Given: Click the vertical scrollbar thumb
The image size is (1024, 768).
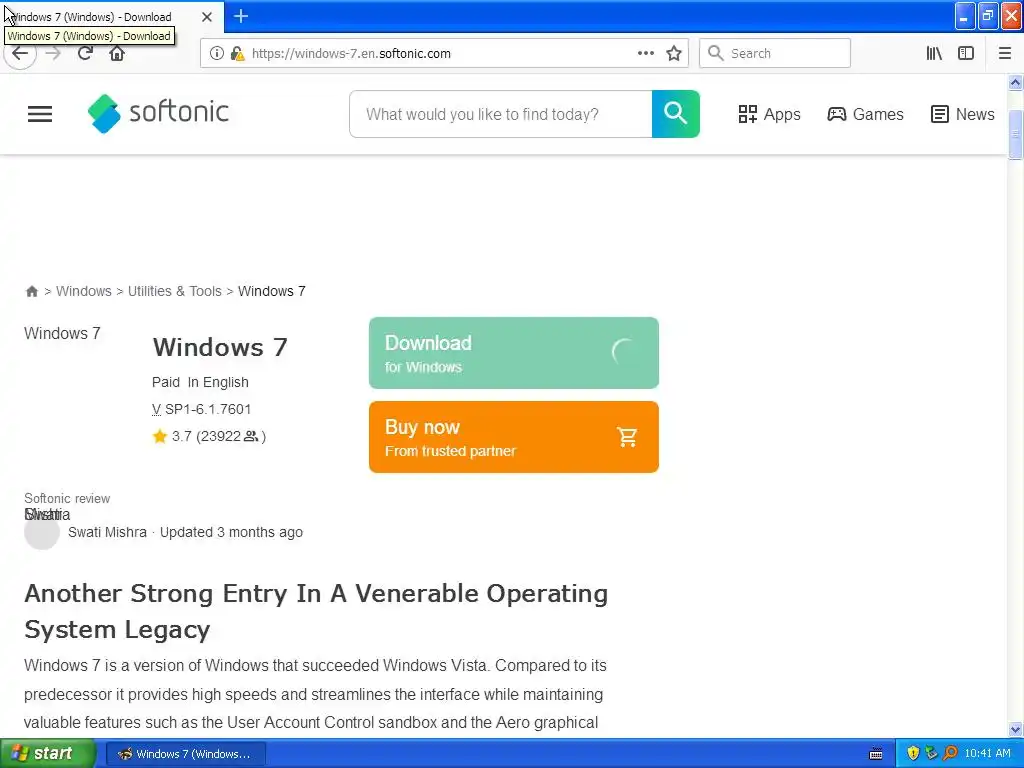Looking at the screenshot, I should coord(1015,135).
